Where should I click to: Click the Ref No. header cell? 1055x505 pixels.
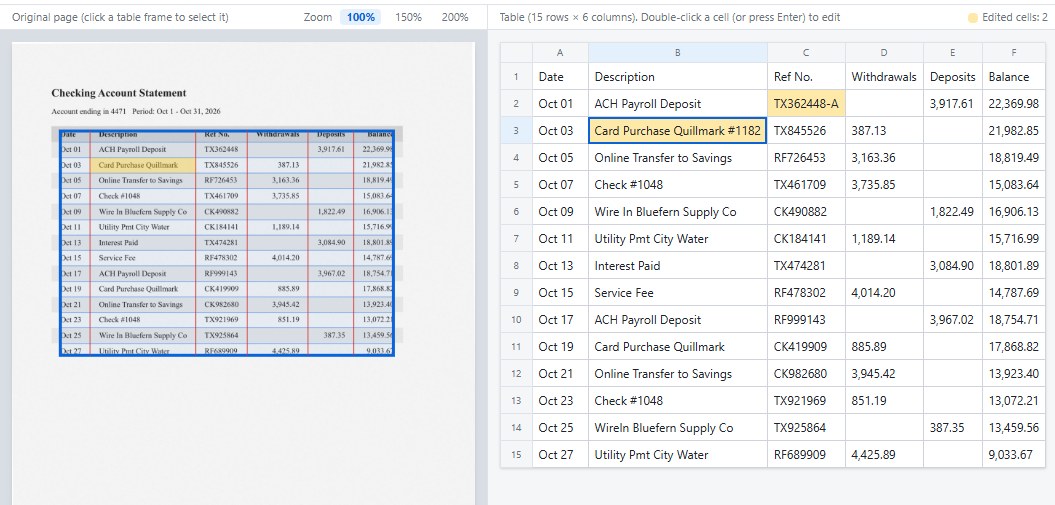tap(806, 77)
